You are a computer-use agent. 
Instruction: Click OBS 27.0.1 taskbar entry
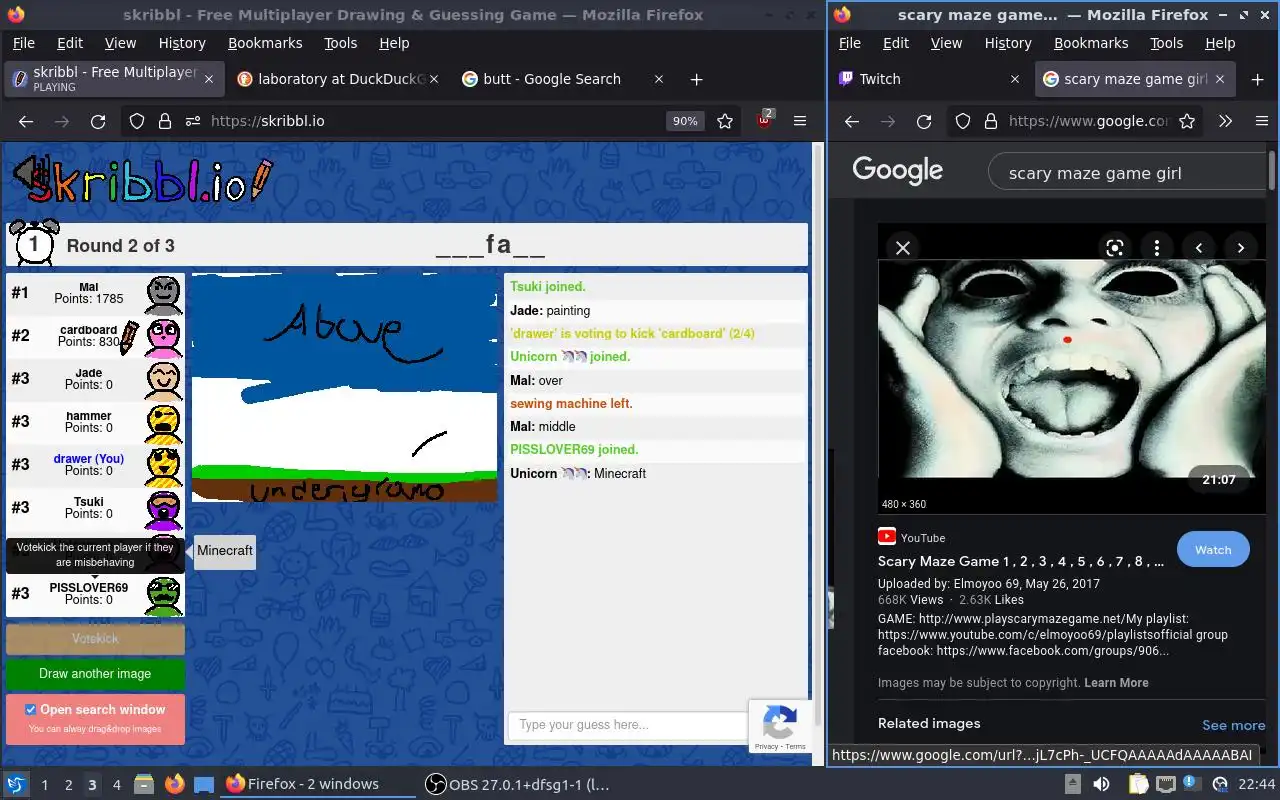518,785
